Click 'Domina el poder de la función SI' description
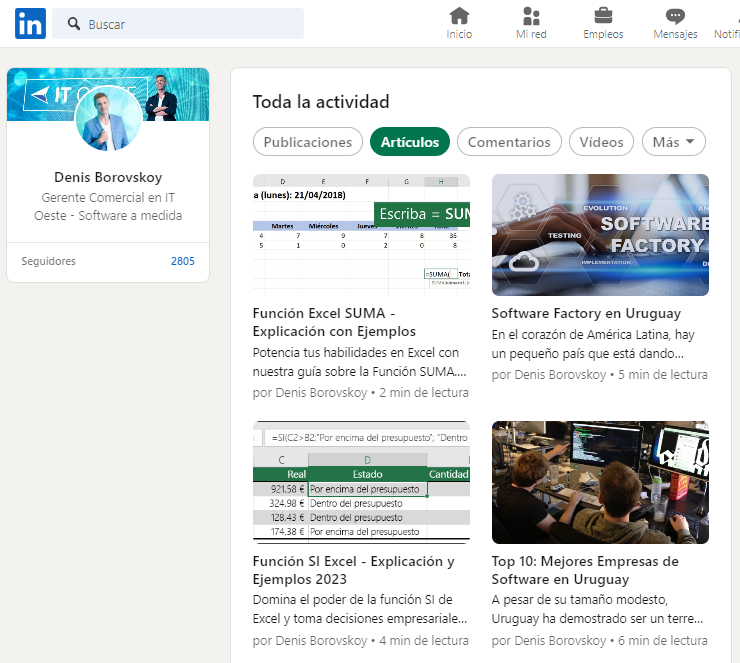The image size is (740, 663). tap(360, 609)
